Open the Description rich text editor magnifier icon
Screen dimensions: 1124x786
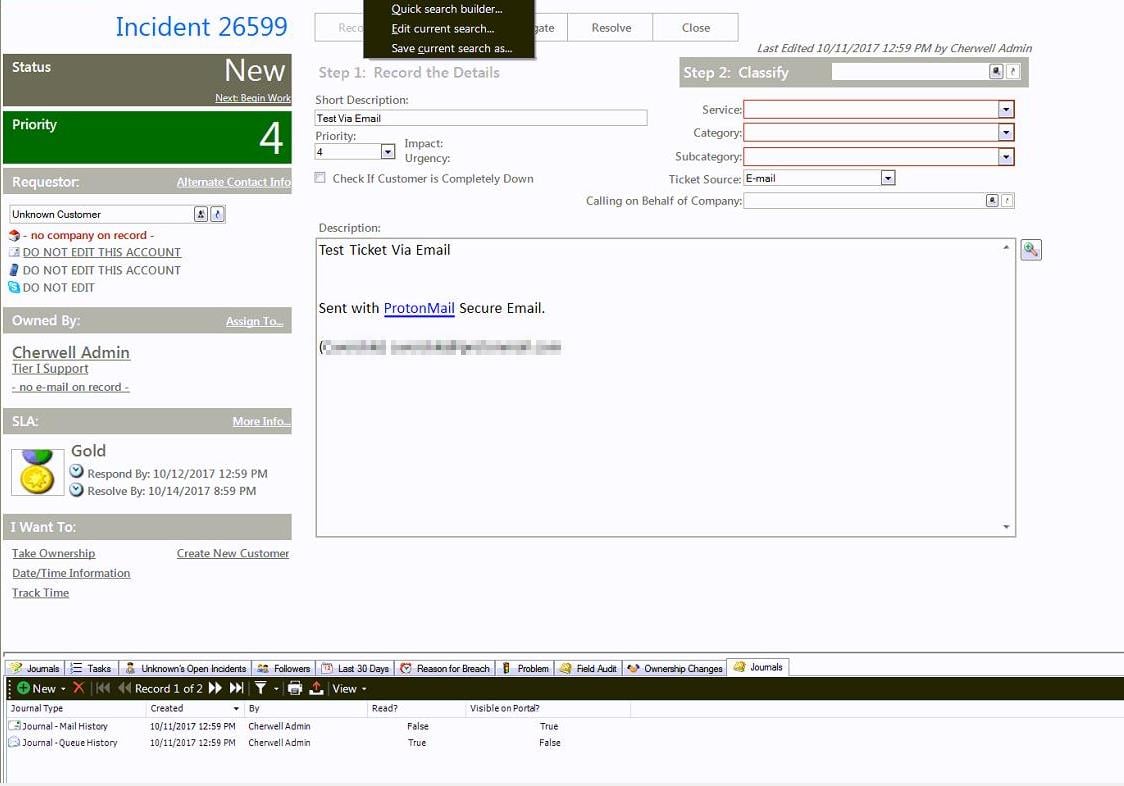tap(1031, 249)
